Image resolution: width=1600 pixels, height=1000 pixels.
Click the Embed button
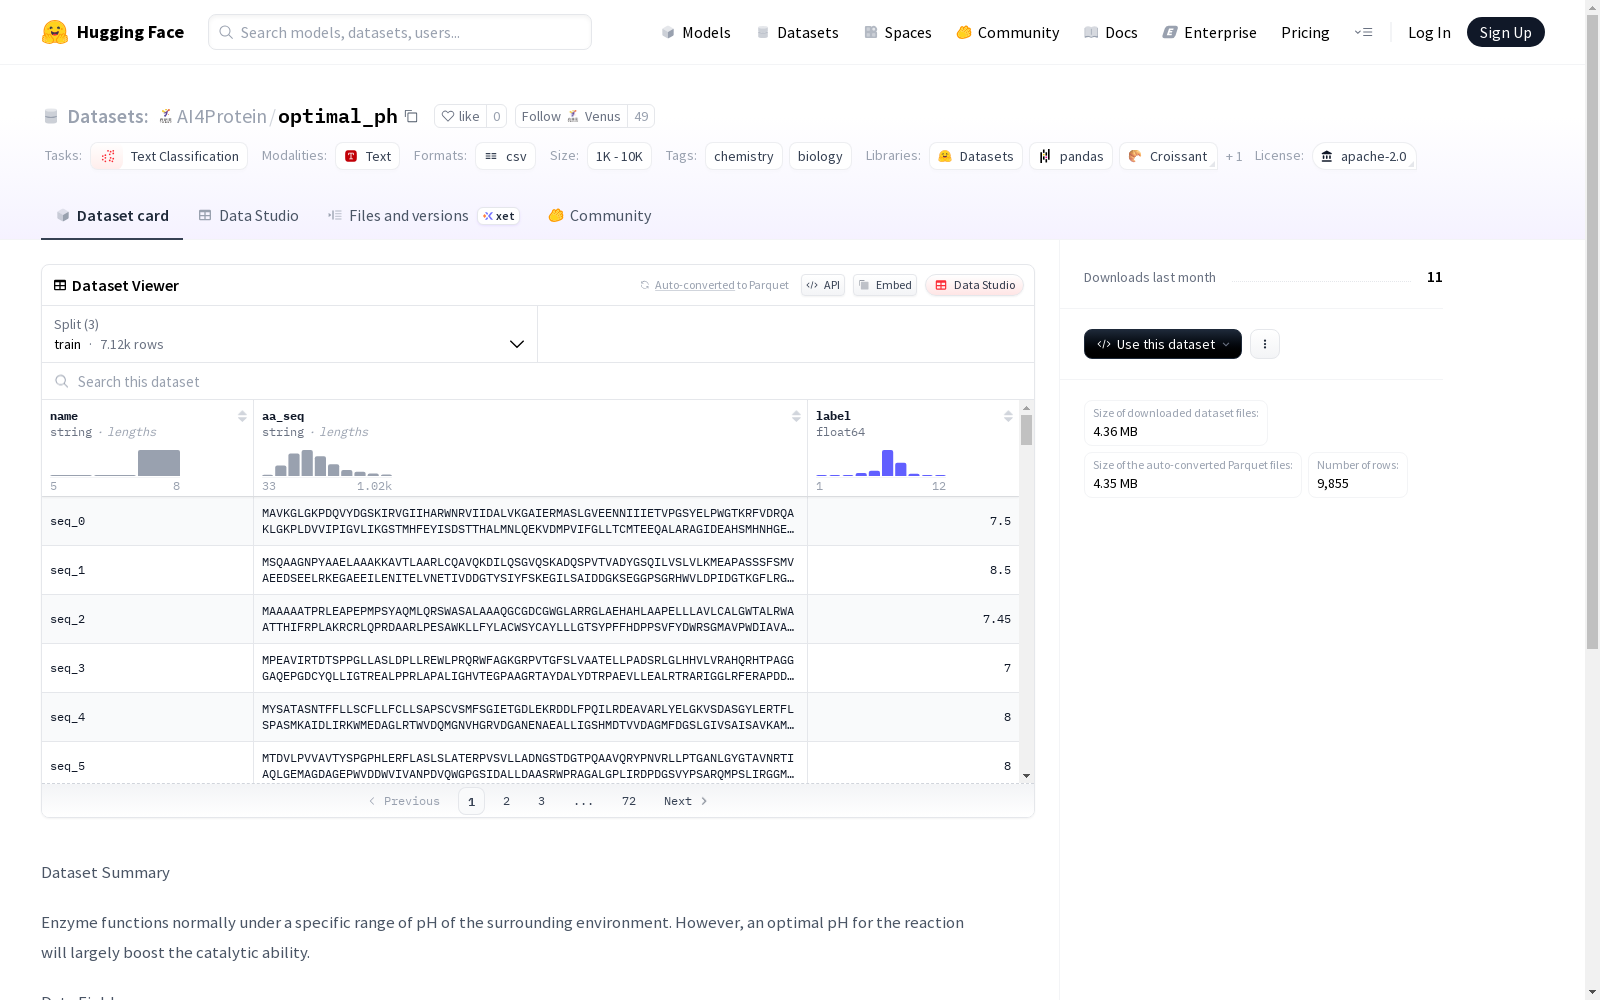tap(885, 285)
